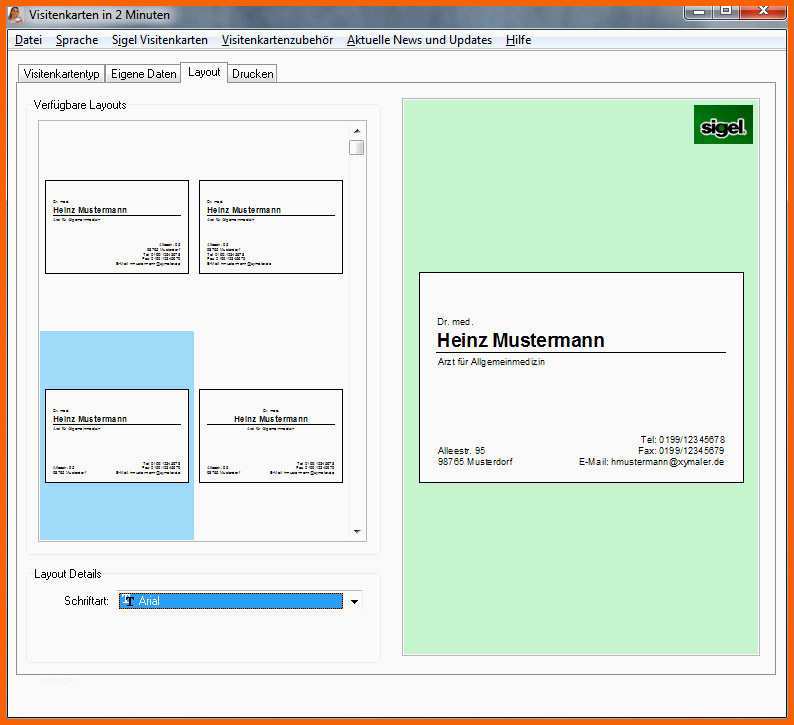The height and width of the screenshot is (725, 794).
Task: Click the business card preview
Action: [581, 377]
